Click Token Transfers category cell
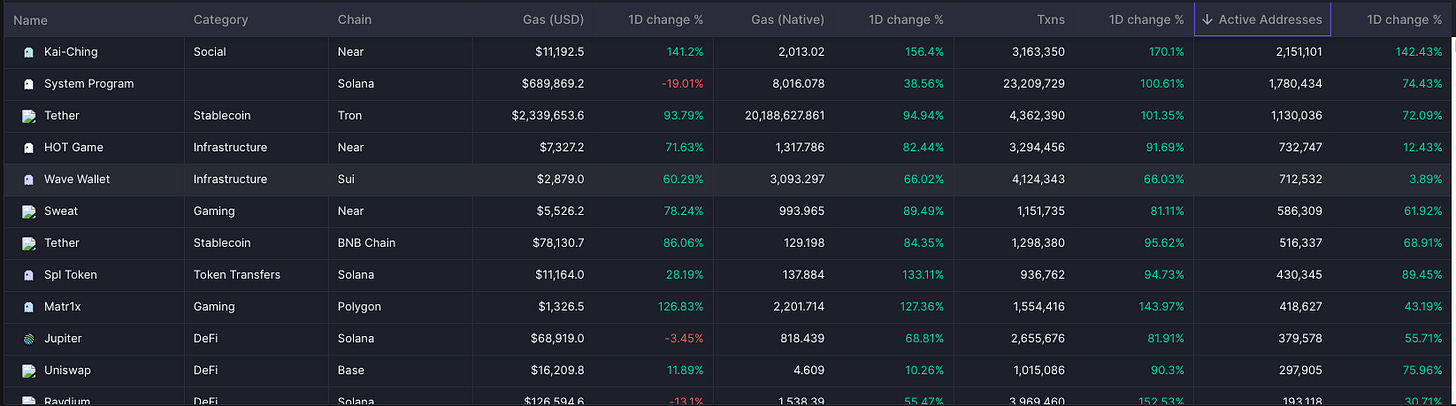1456x406 pixels. pyautogui.click(x=237, y=275)
